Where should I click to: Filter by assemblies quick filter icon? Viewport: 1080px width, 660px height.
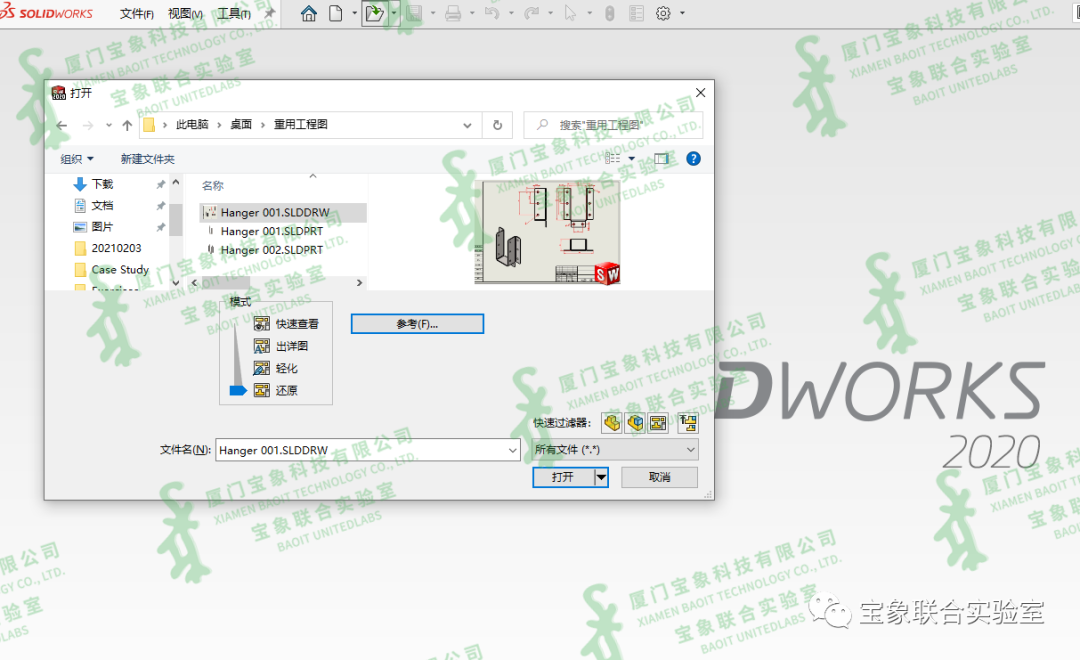635,422
